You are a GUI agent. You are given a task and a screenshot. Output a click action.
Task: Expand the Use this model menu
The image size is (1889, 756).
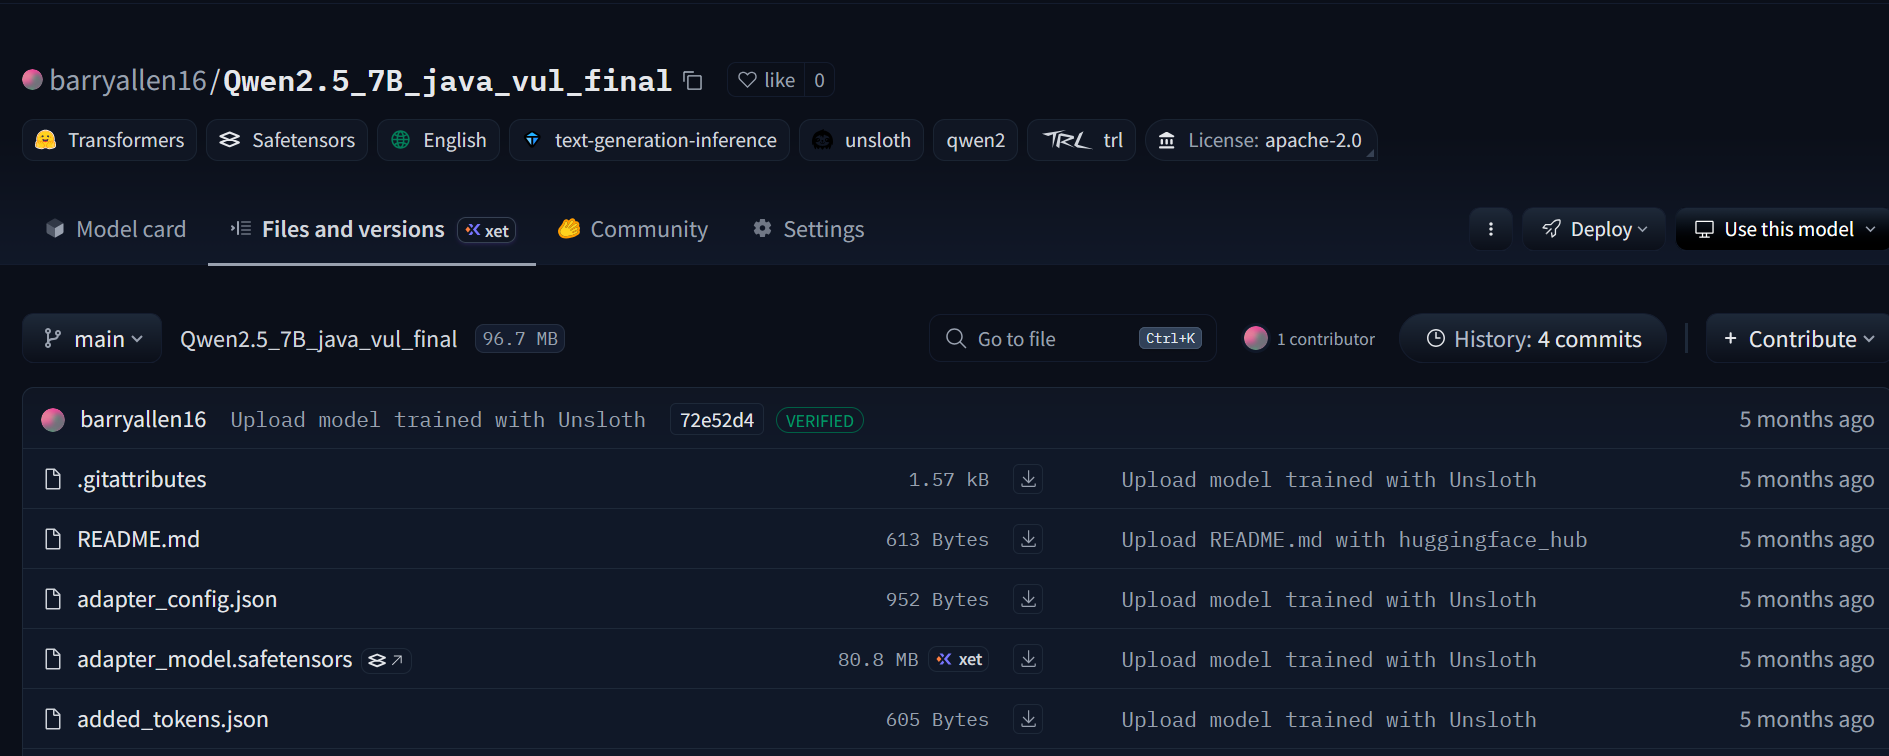point(1784,229)
